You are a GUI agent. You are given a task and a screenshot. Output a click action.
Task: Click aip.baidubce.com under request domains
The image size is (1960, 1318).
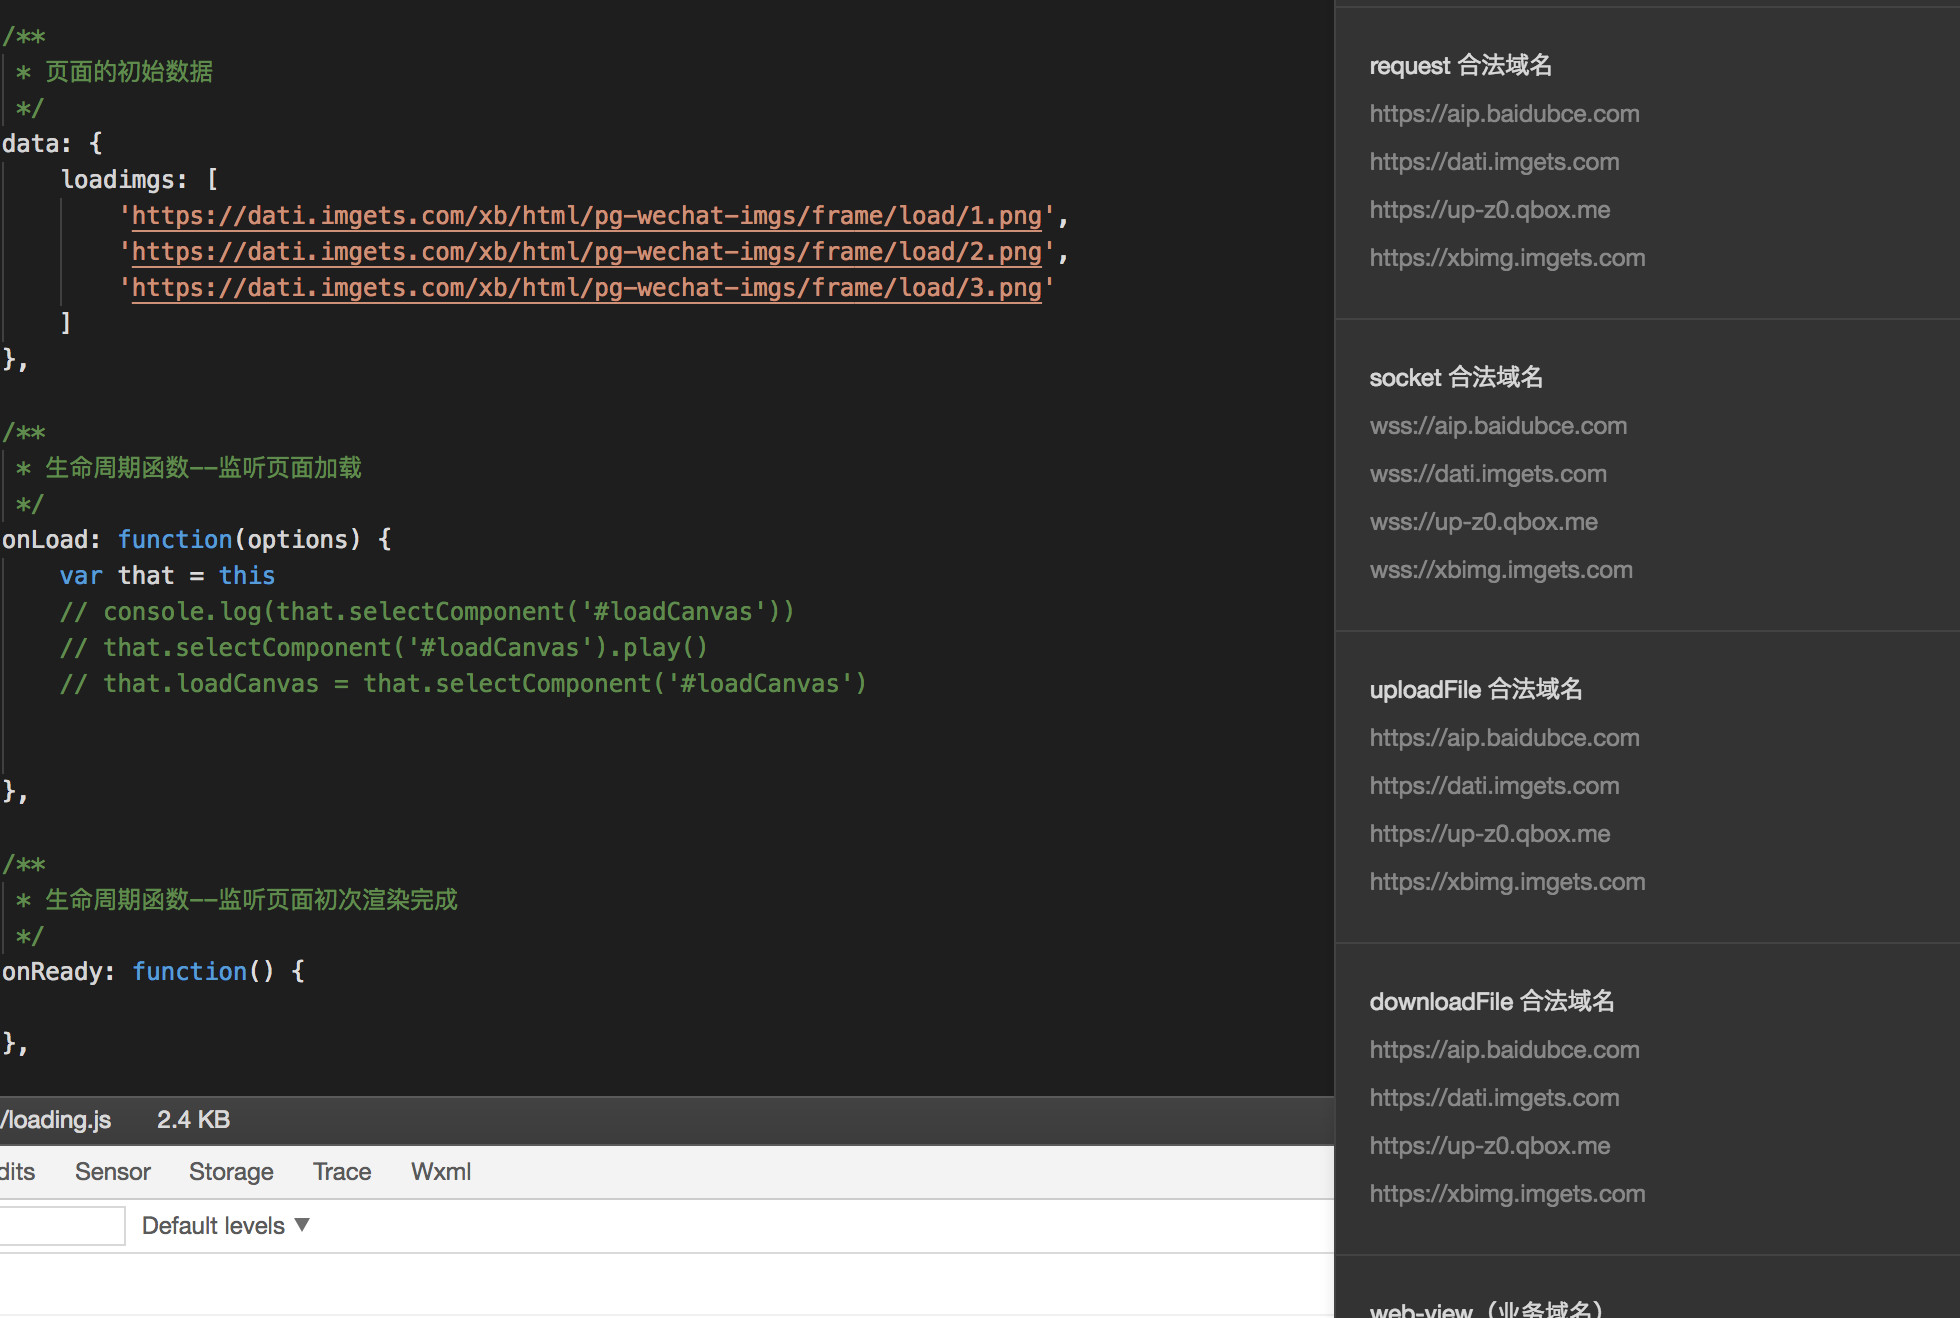[1504, 114]
